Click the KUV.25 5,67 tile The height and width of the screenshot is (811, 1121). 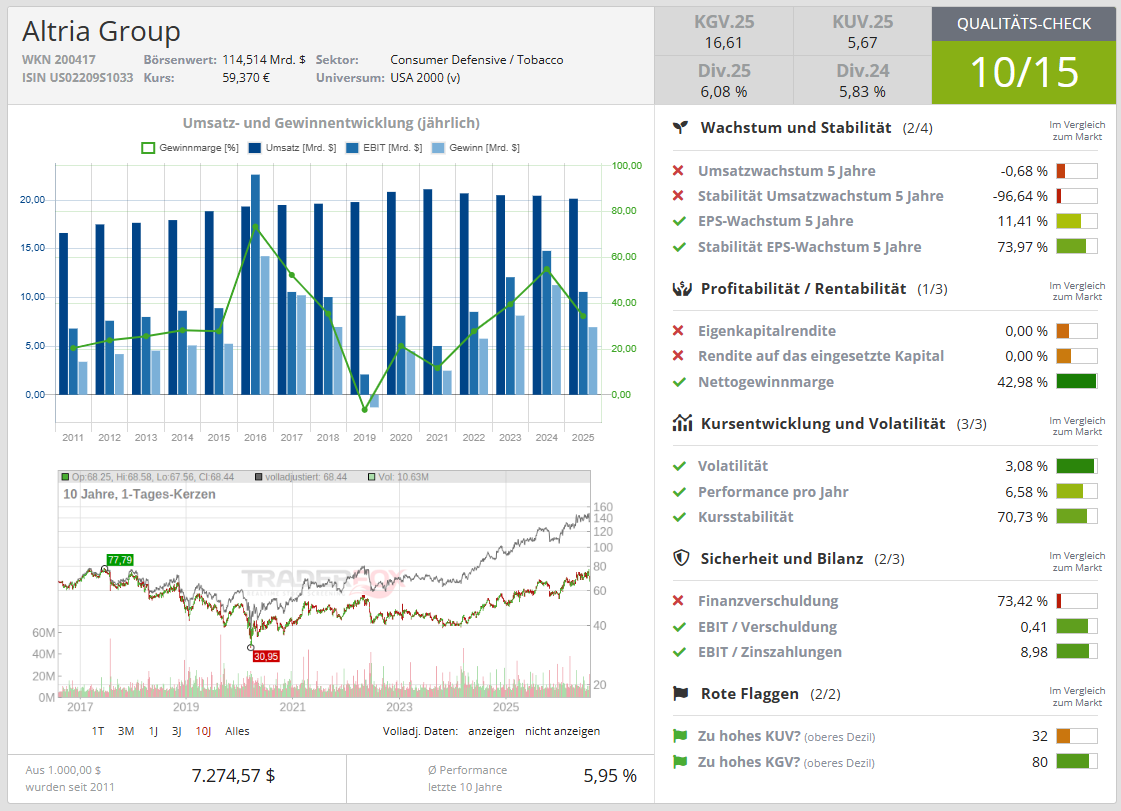point(862,31)
